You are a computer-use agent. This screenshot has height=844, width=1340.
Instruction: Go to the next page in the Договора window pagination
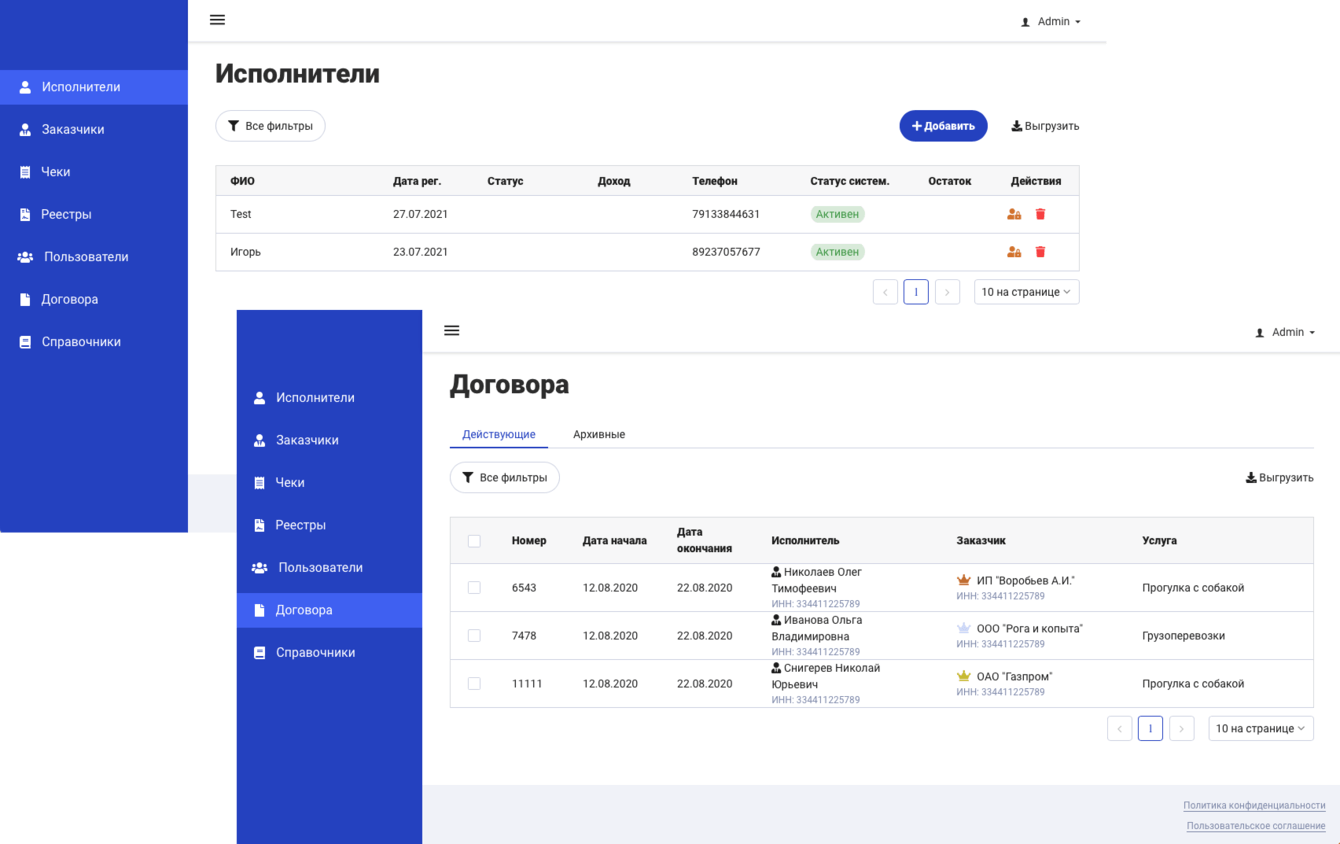1182,729
